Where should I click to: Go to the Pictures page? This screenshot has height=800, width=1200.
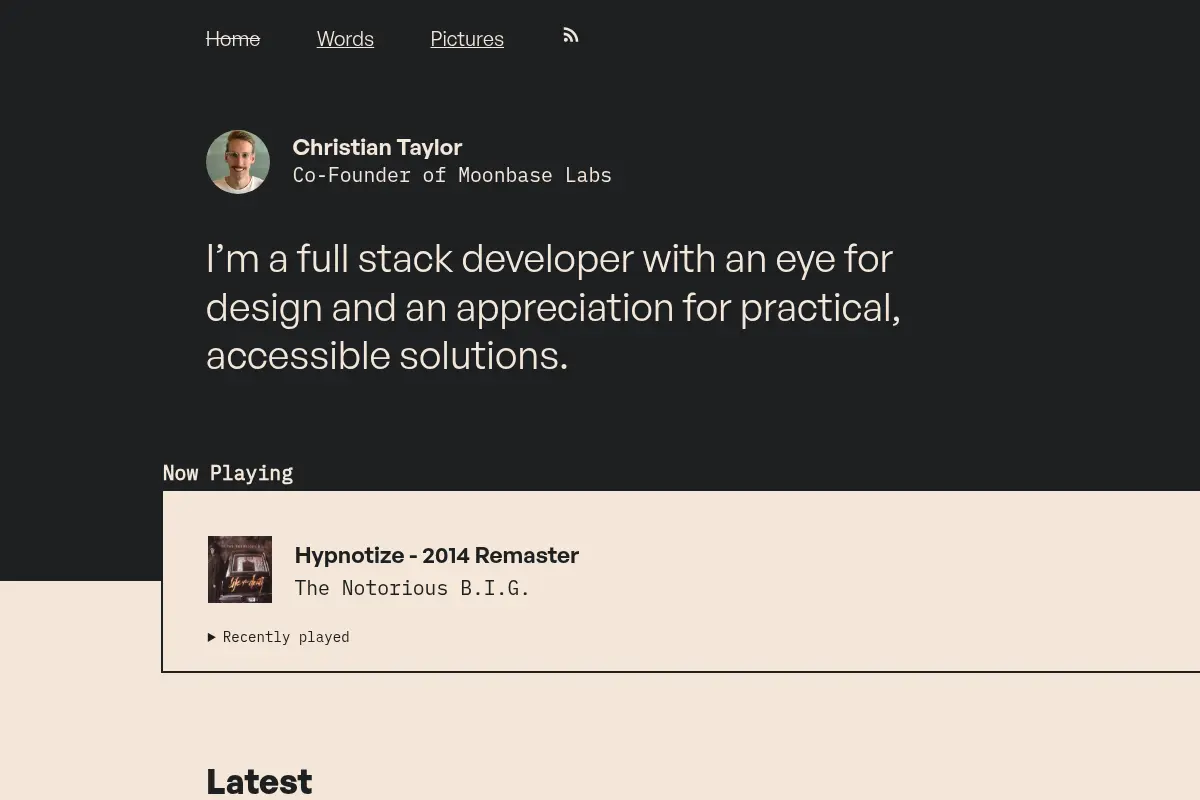467,39
